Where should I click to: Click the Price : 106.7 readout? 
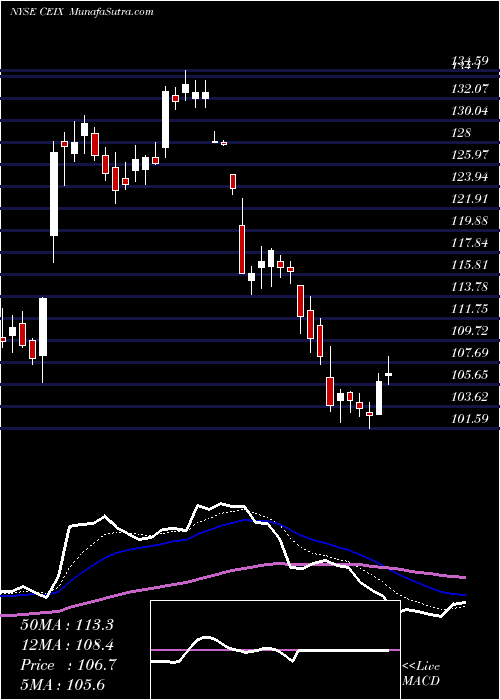pyautogui.click(x=68, y=665)
